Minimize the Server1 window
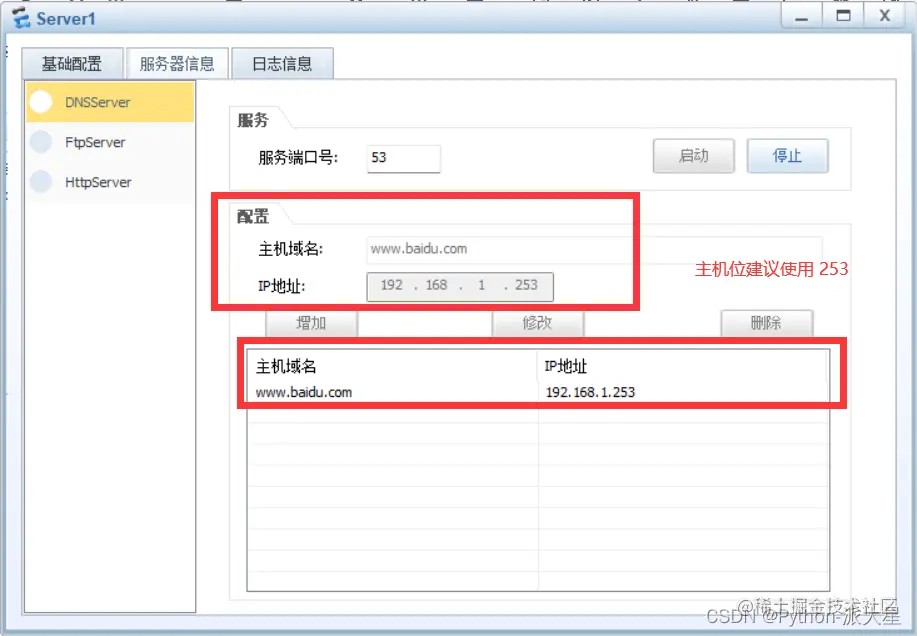 click(x=802, y=16)
